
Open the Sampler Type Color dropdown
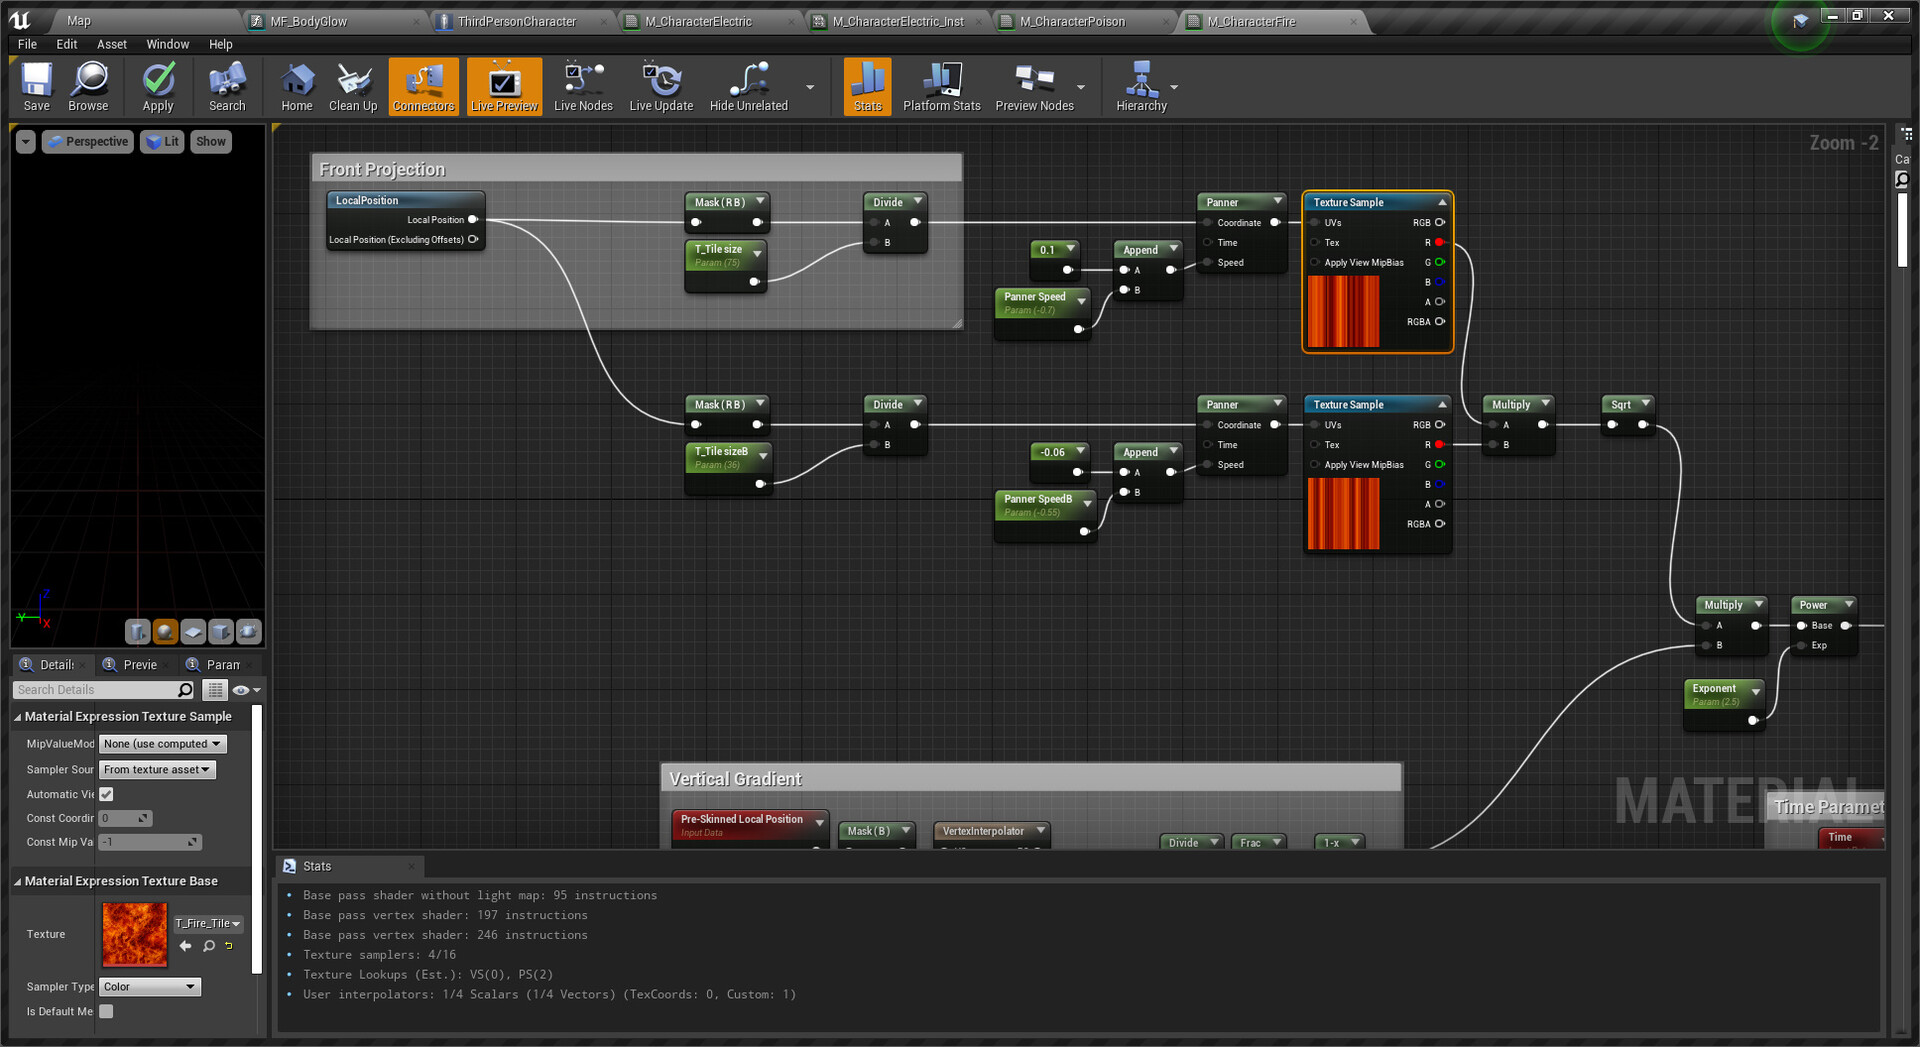coord(150,987)
